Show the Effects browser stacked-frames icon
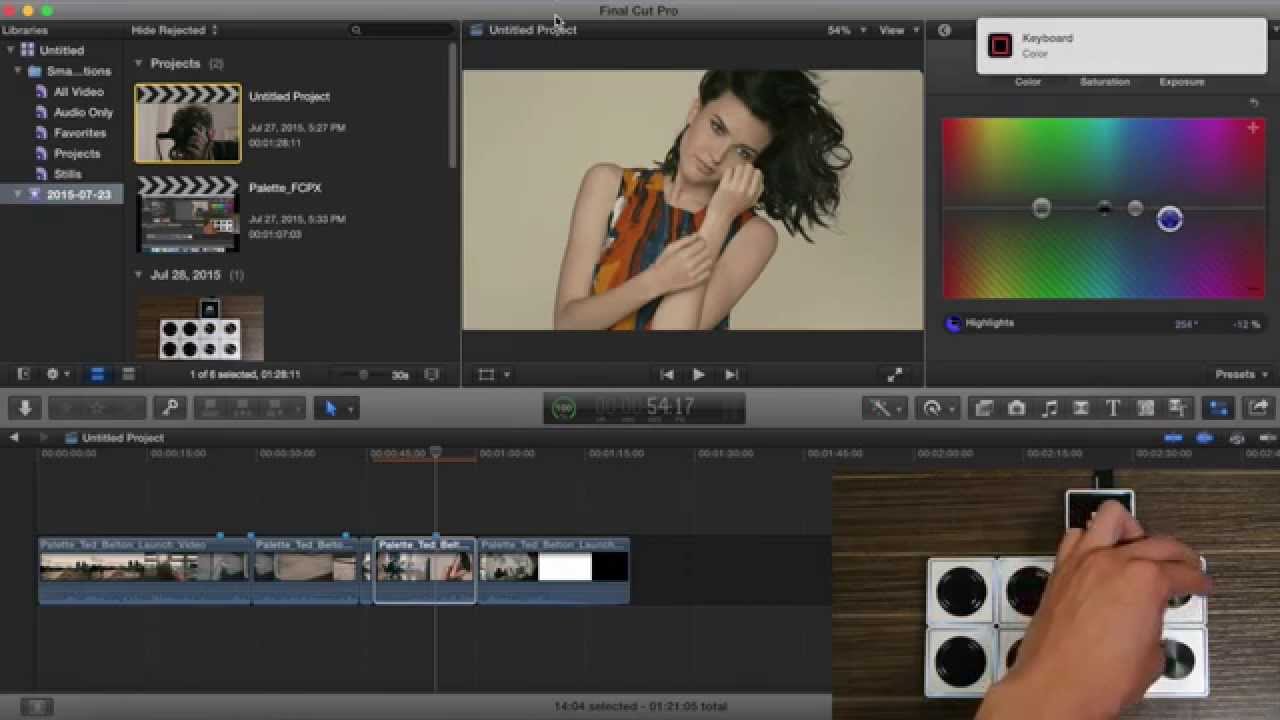The image size is (1280, 720). pyautogui.click(x=984, y=408)
